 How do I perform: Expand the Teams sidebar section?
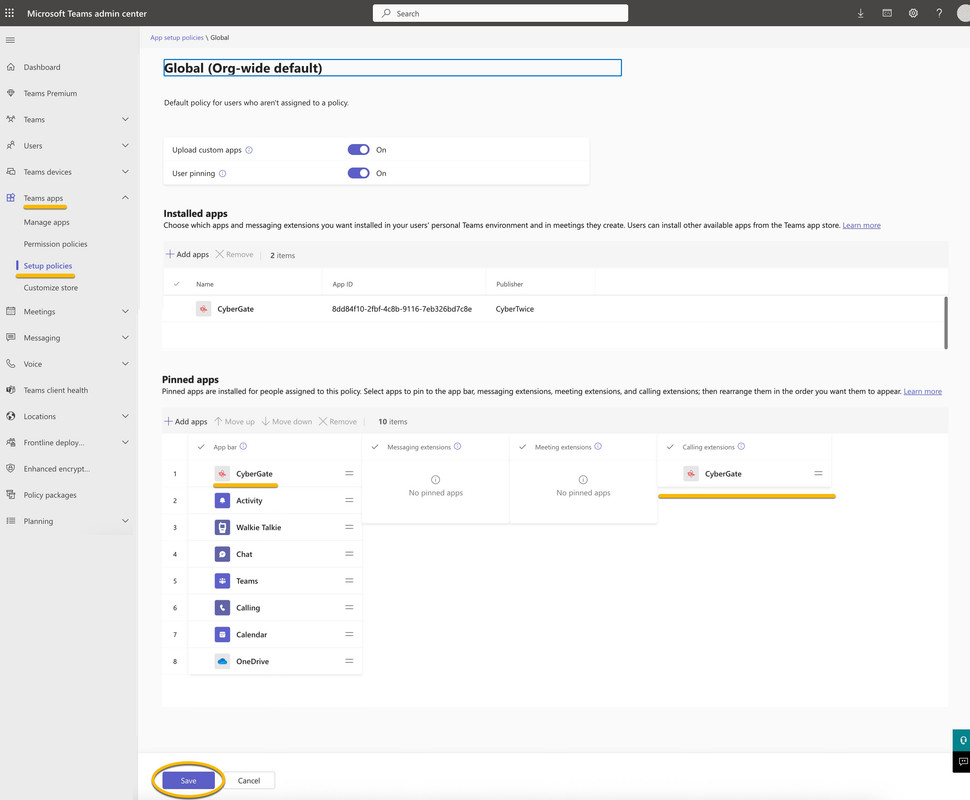(x=125, y=119)
